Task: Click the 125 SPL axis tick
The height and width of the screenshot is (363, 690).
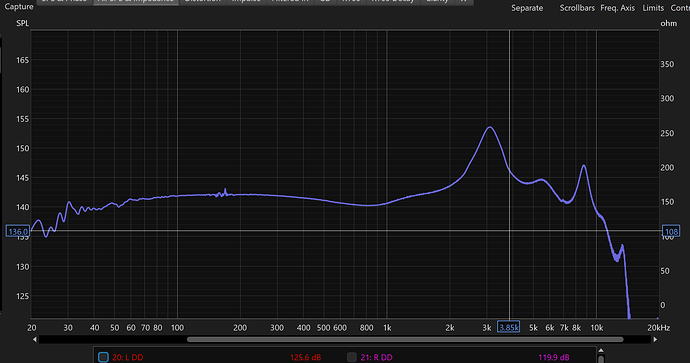Action: [x=22, y=296]
